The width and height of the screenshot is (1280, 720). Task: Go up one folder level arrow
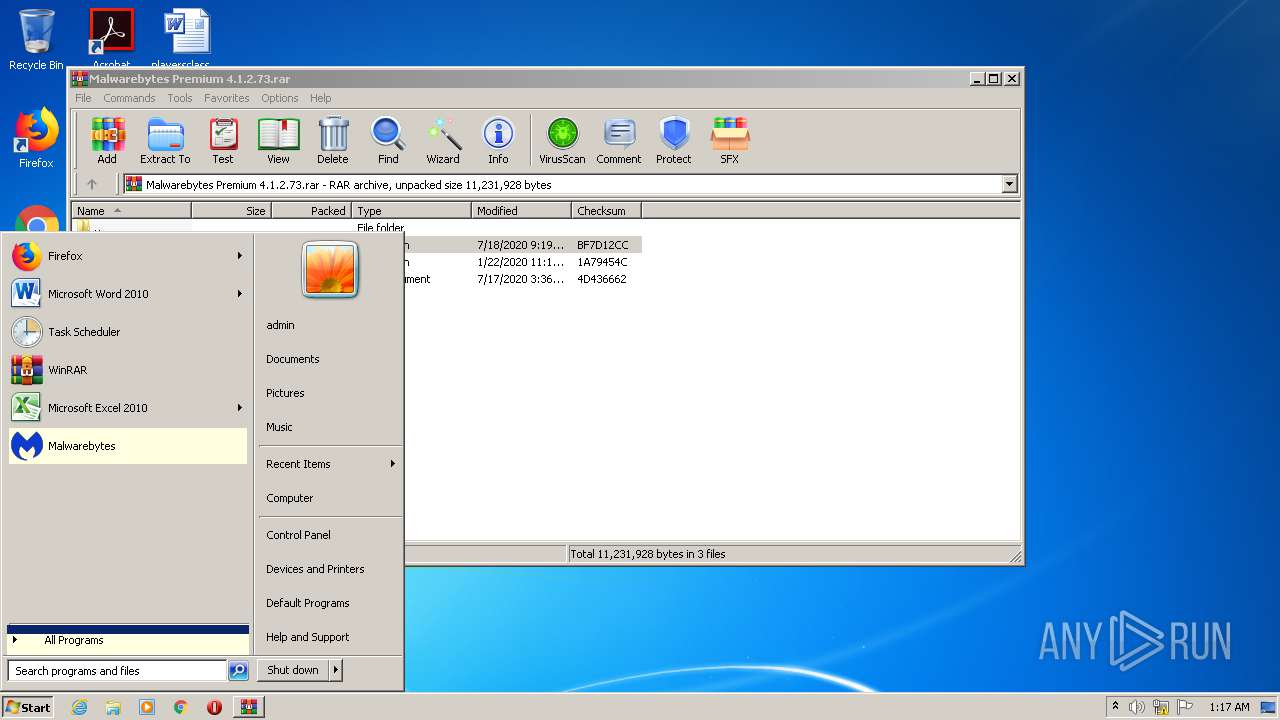pos(92,184)
